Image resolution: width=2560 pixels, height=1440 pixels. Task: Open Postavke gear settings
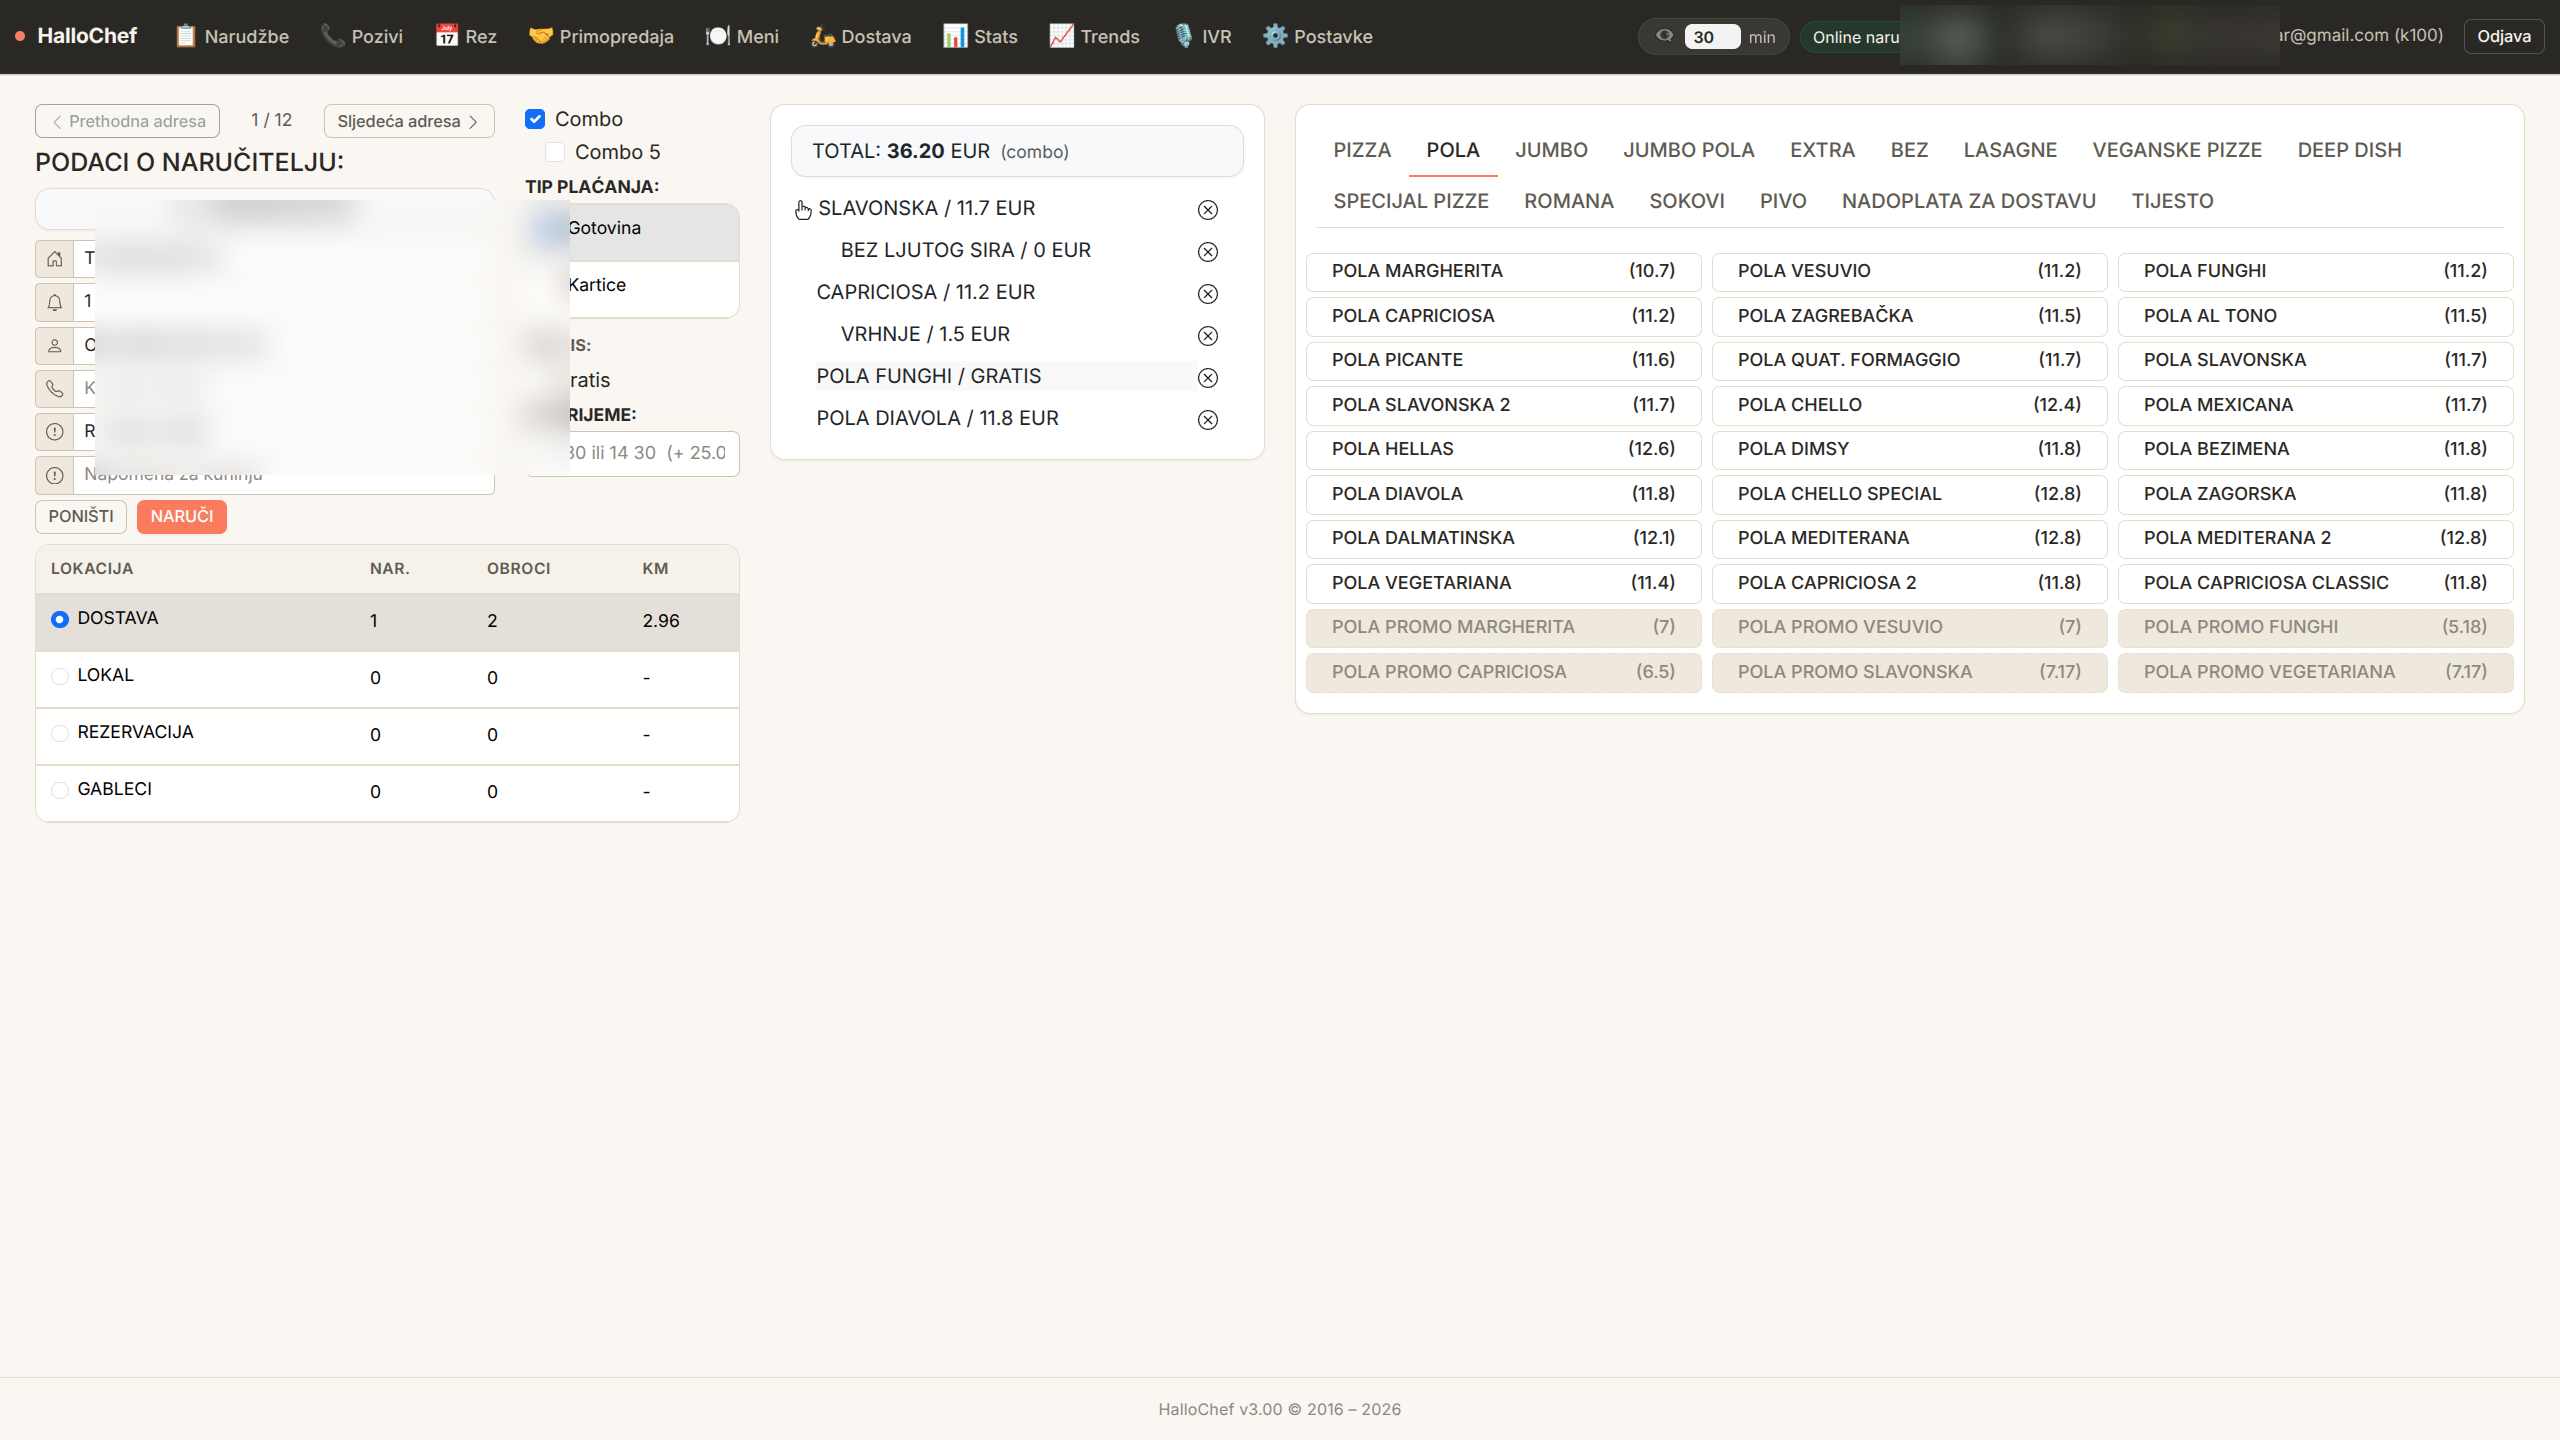[x=1274, y=36]
